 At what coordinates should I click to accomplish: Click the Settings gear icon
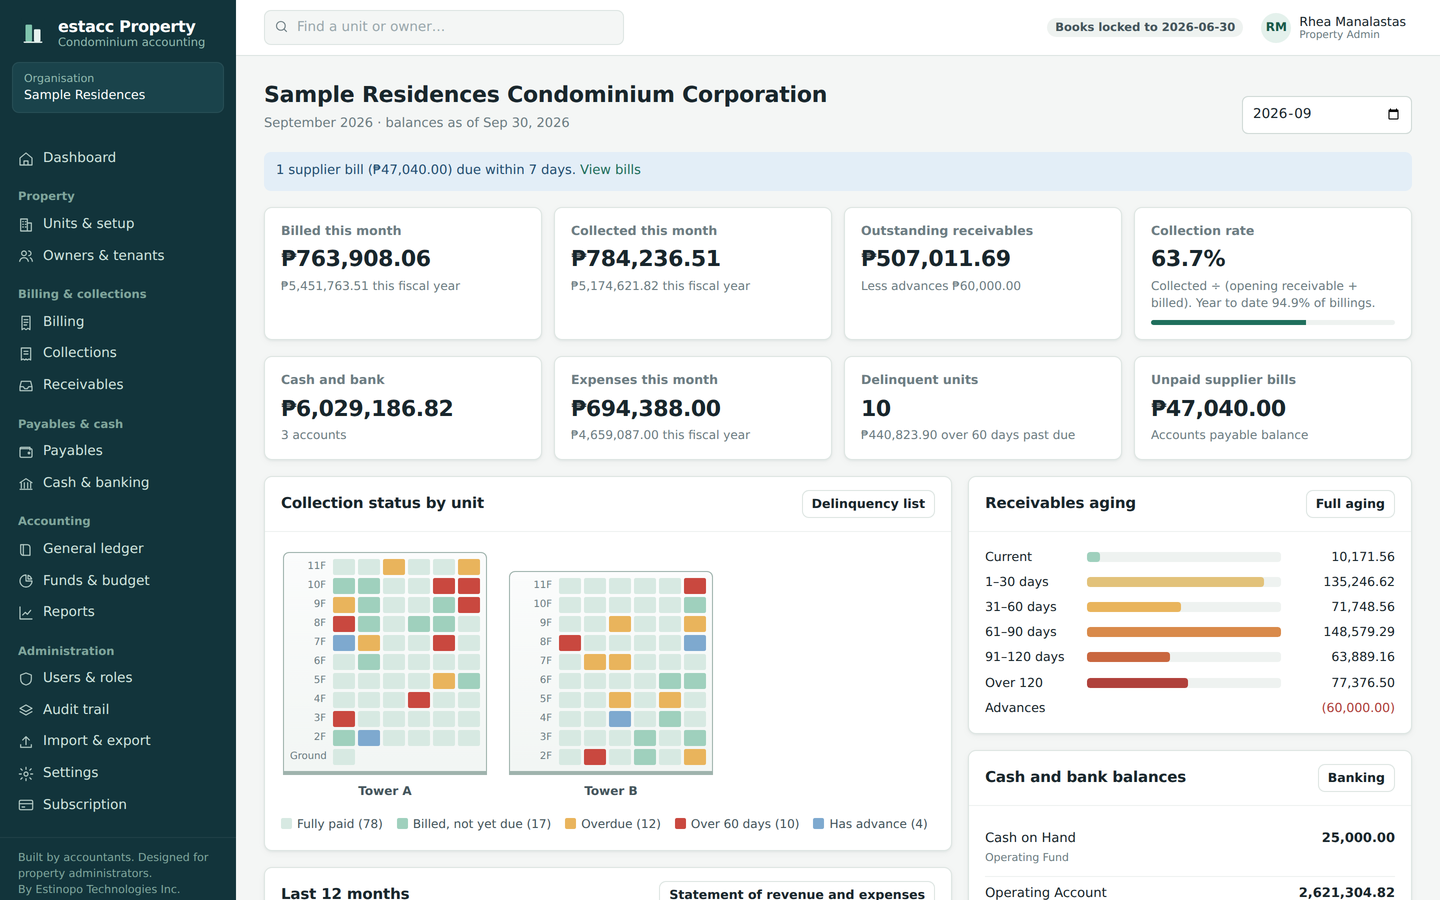click(x=26, y=774)
